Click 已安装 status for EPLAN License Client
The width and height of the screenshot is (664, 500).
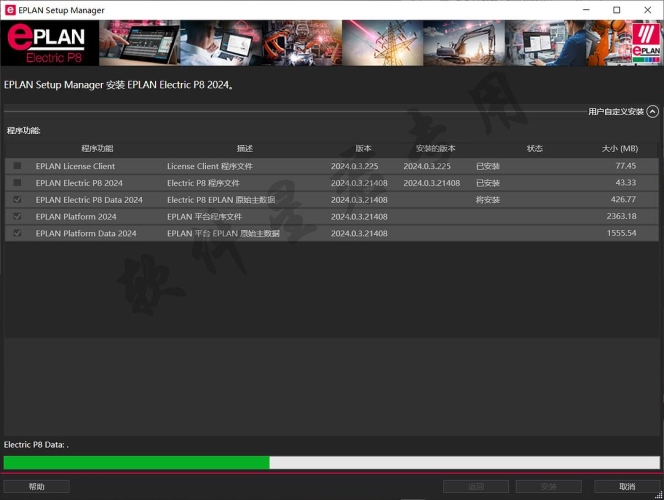[x=487, y=166]
